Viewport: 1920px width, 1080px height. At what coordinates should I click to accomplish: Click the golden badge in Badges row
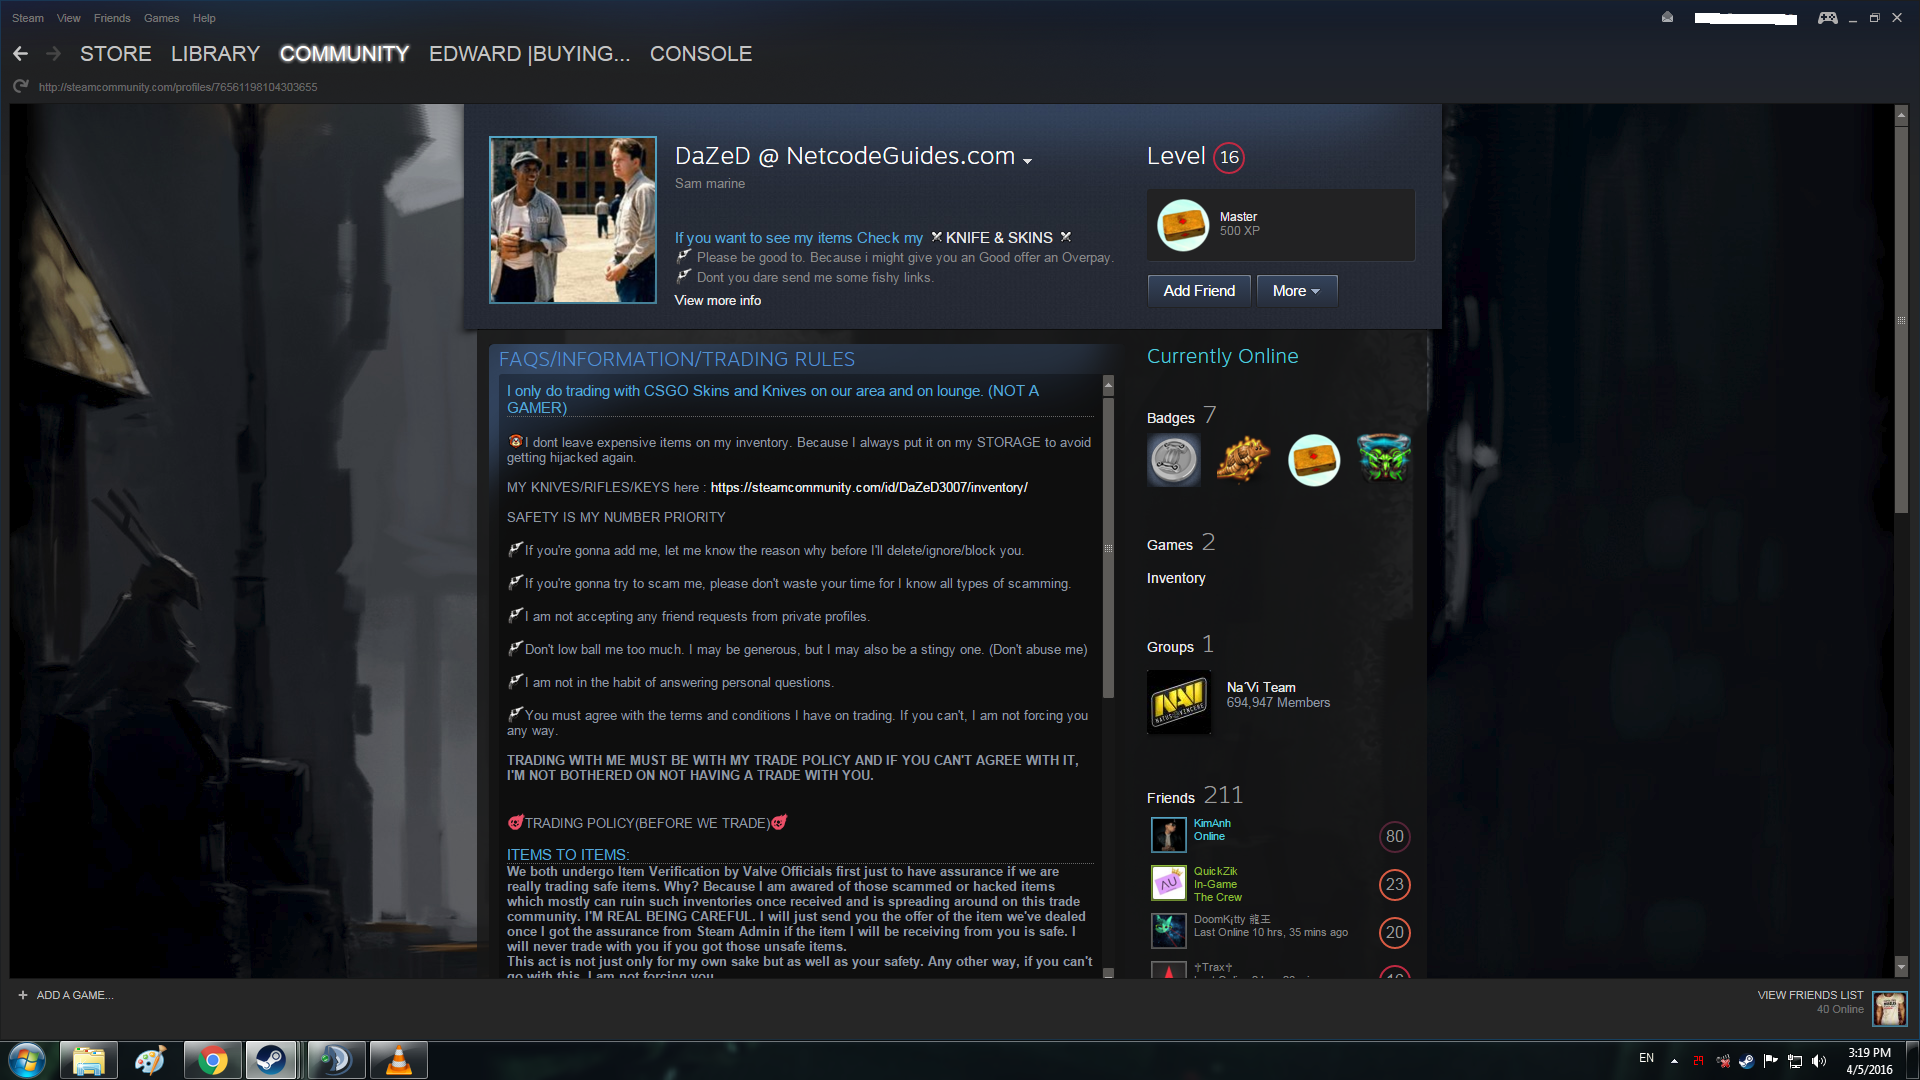click(x=1243, y=460)
